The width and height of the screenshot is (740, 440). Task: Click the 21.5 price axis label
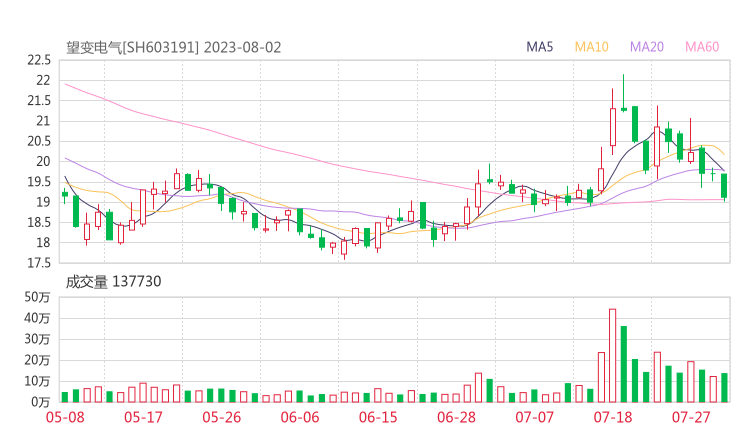[x=39, y=101]
